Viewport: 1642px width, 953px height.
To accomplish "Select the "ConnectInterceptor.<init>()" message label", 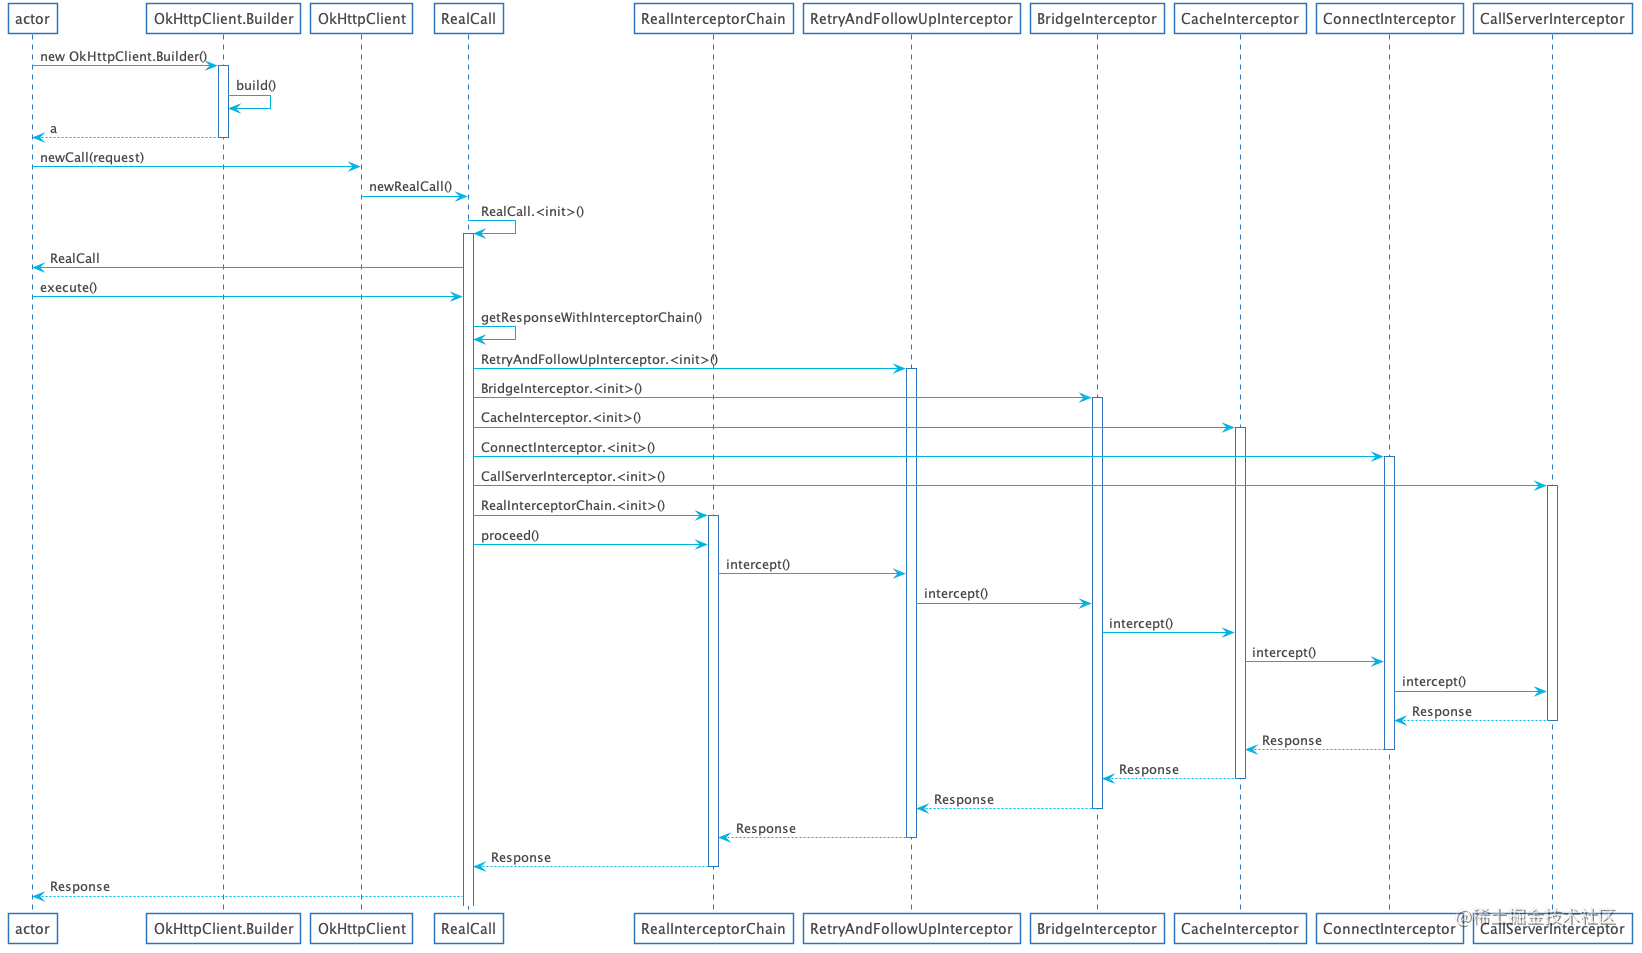I will pyautogui.click(x=568, y=448).
